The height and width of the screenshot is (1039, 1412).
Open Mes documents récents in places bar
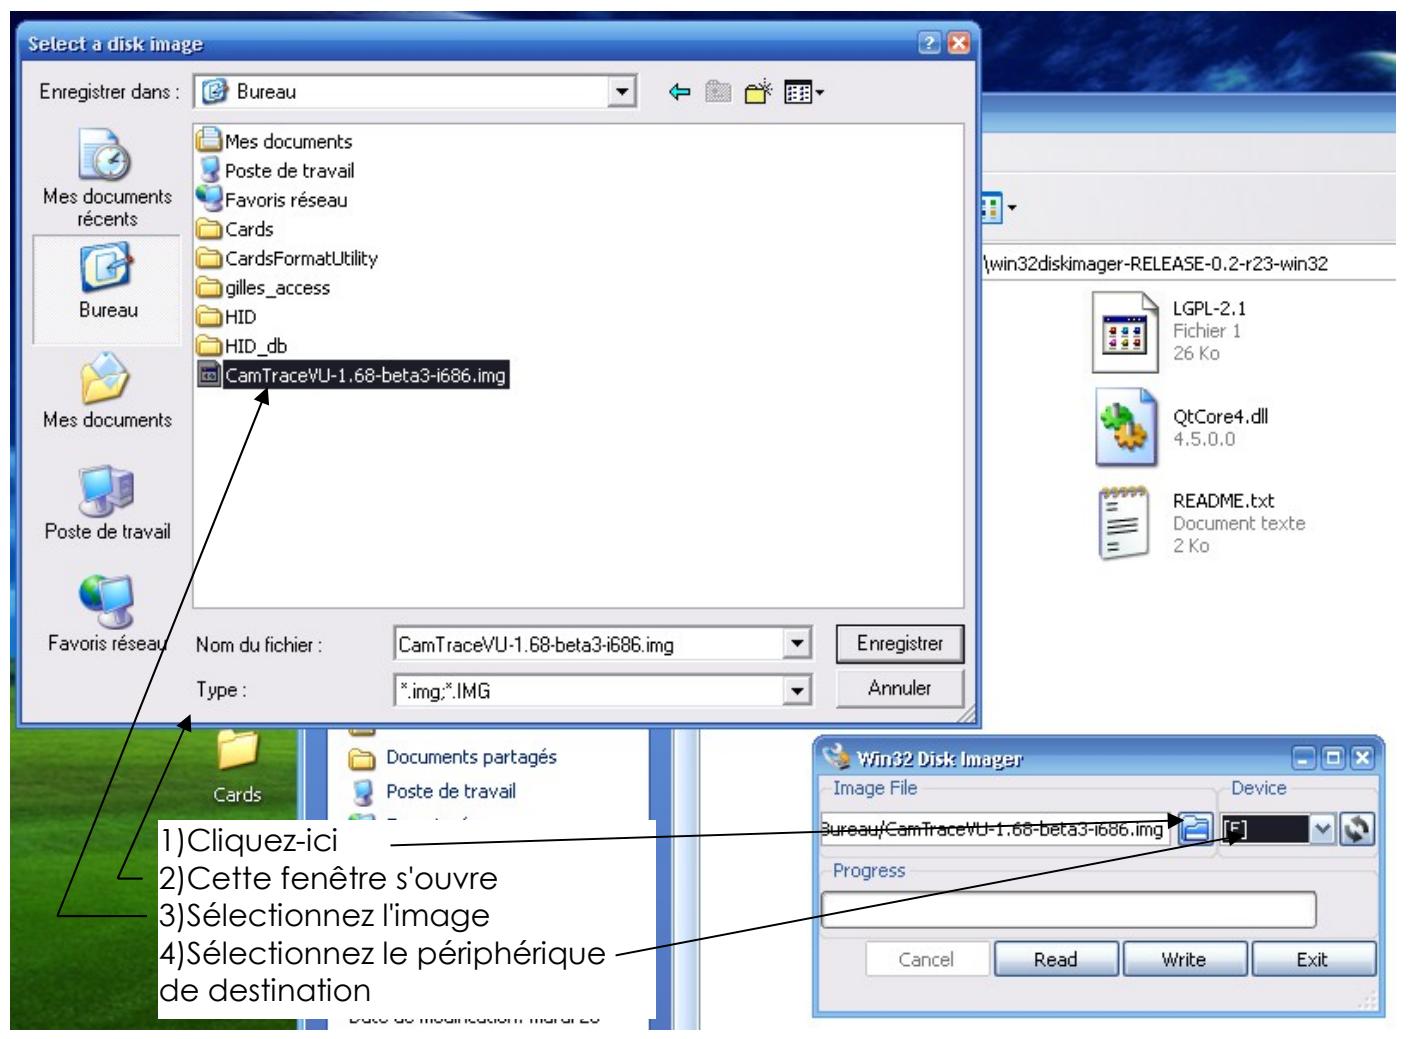click(107, 180)
